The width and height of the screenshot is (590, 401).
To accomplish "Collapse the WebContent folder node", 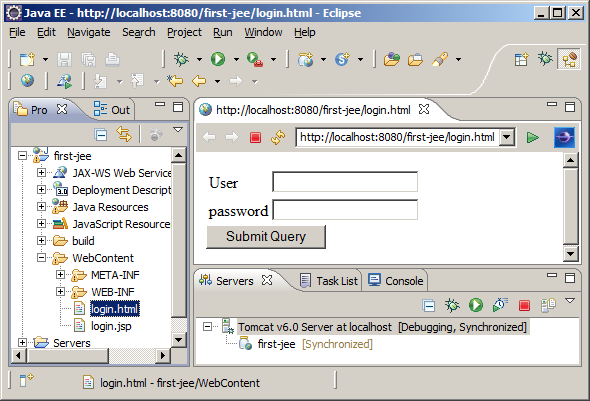I will (41, 258).
